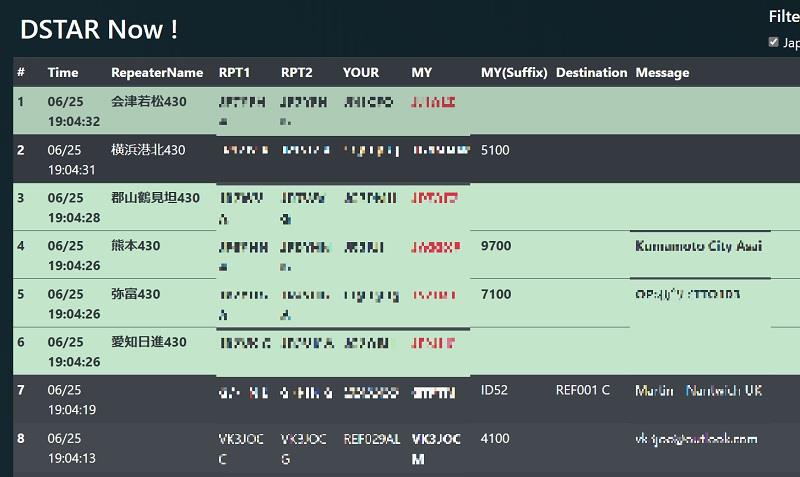800x477 pixels.
Task: Select repeater name 熊本430
Action: 135,246
